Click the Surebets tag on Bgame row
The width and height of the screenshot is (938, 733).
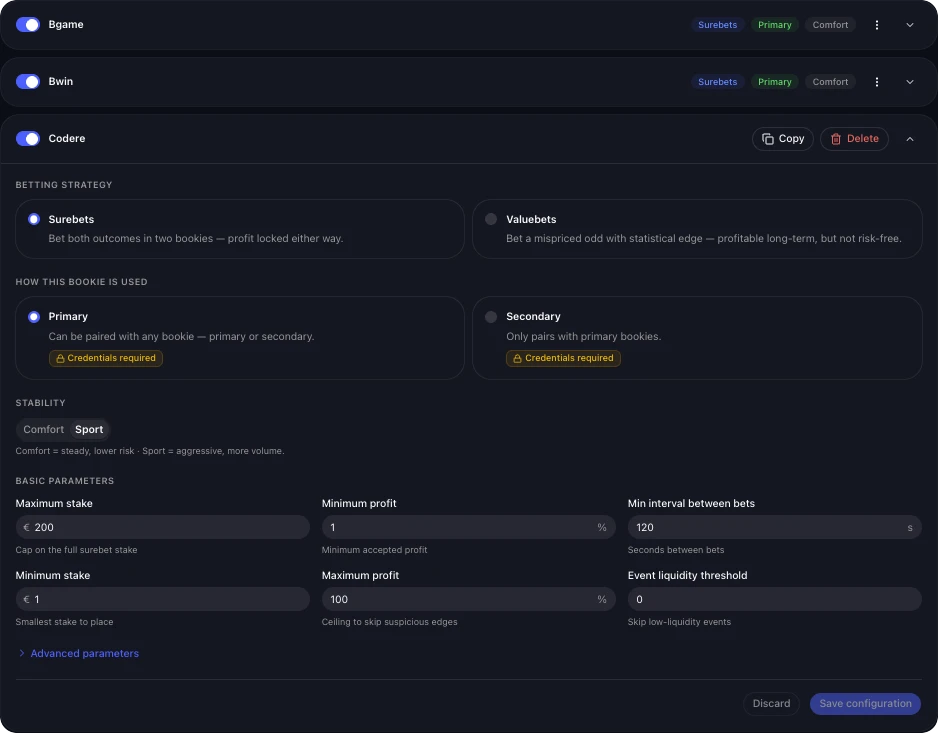717,25
